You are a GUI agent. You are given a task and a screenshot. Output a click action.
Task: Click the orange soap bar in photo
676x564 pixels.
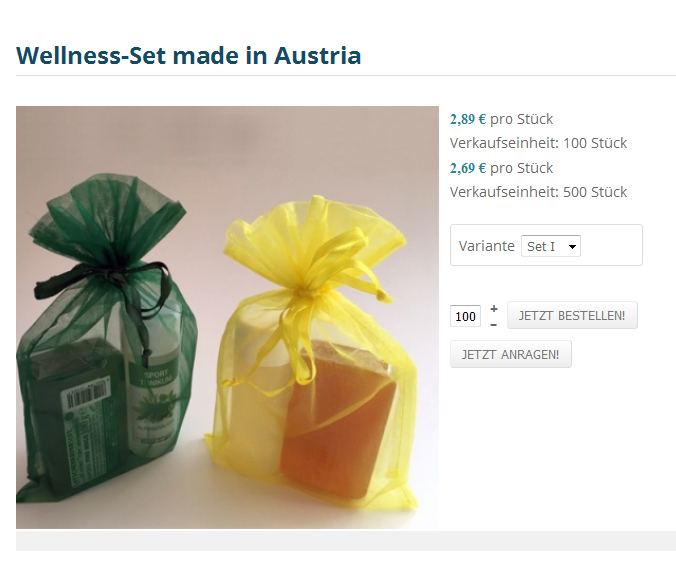coord(337,418)
